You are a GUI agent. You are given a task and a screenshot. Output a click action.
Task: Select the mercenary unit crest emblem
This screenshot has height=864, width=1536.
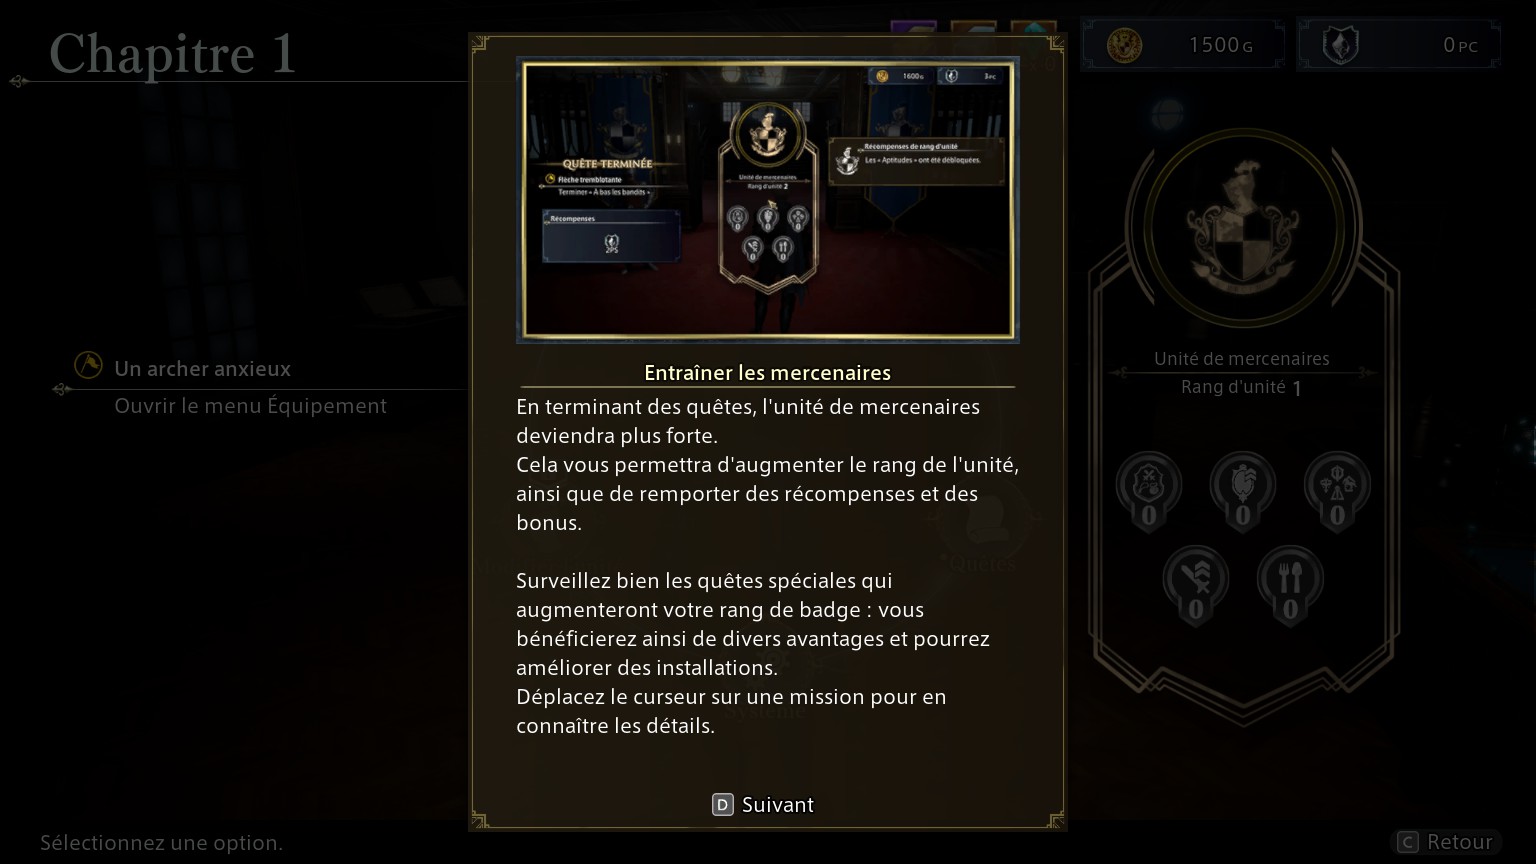click(x=1243, y=228)
